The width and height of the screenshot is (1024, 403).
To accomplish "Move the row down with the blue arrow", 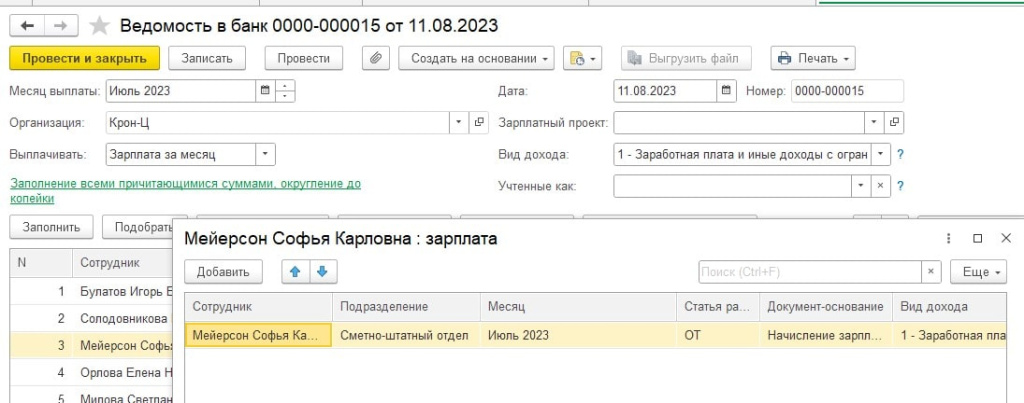I will click(323, 272).
